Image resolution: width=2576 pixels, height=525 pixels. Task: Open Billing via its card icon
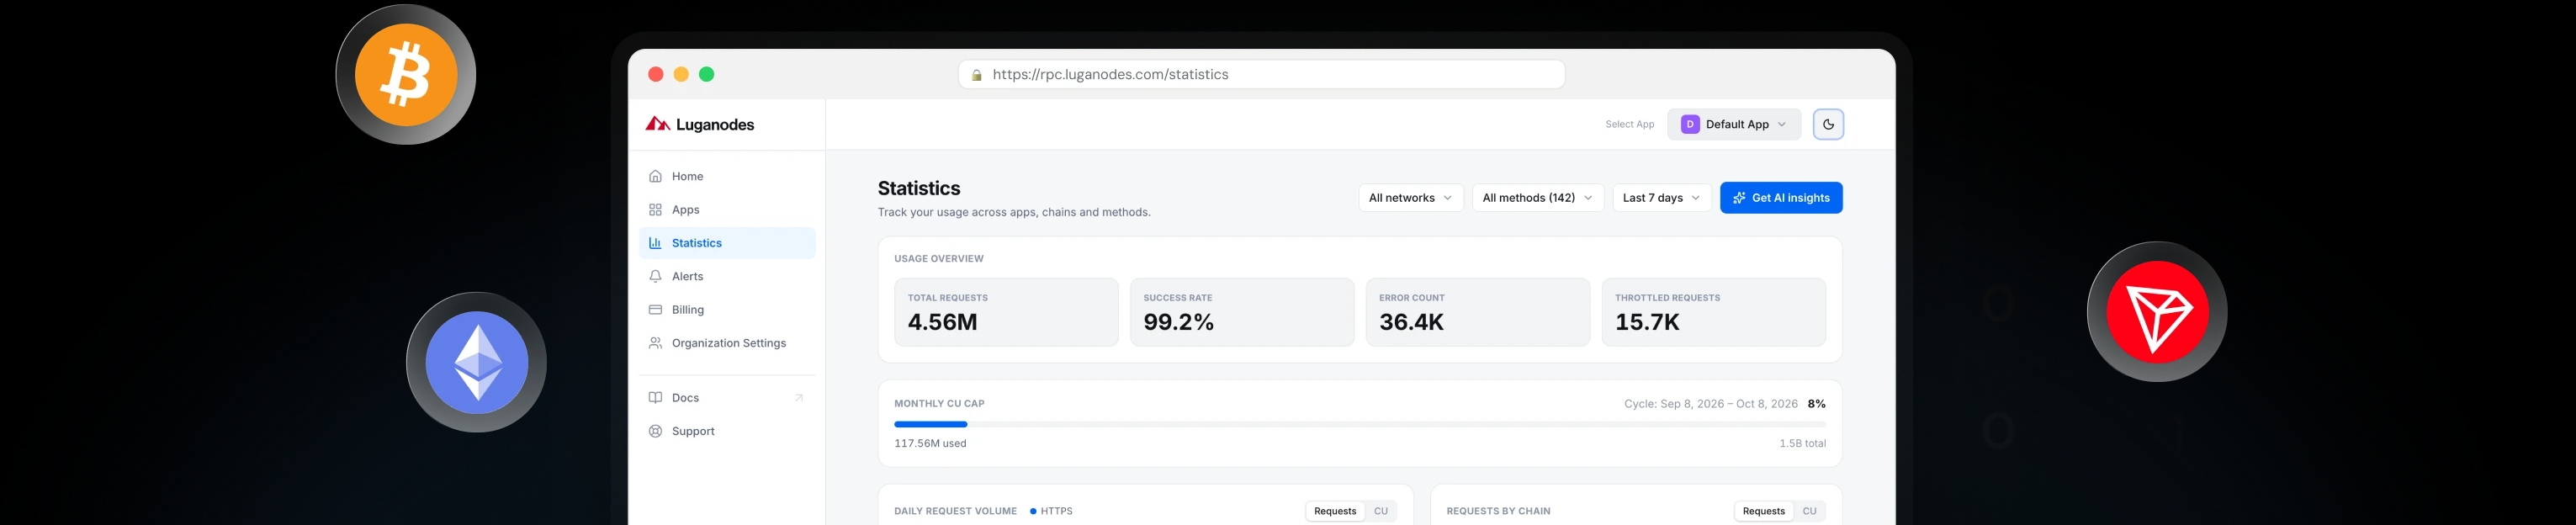tap(655, 310)
